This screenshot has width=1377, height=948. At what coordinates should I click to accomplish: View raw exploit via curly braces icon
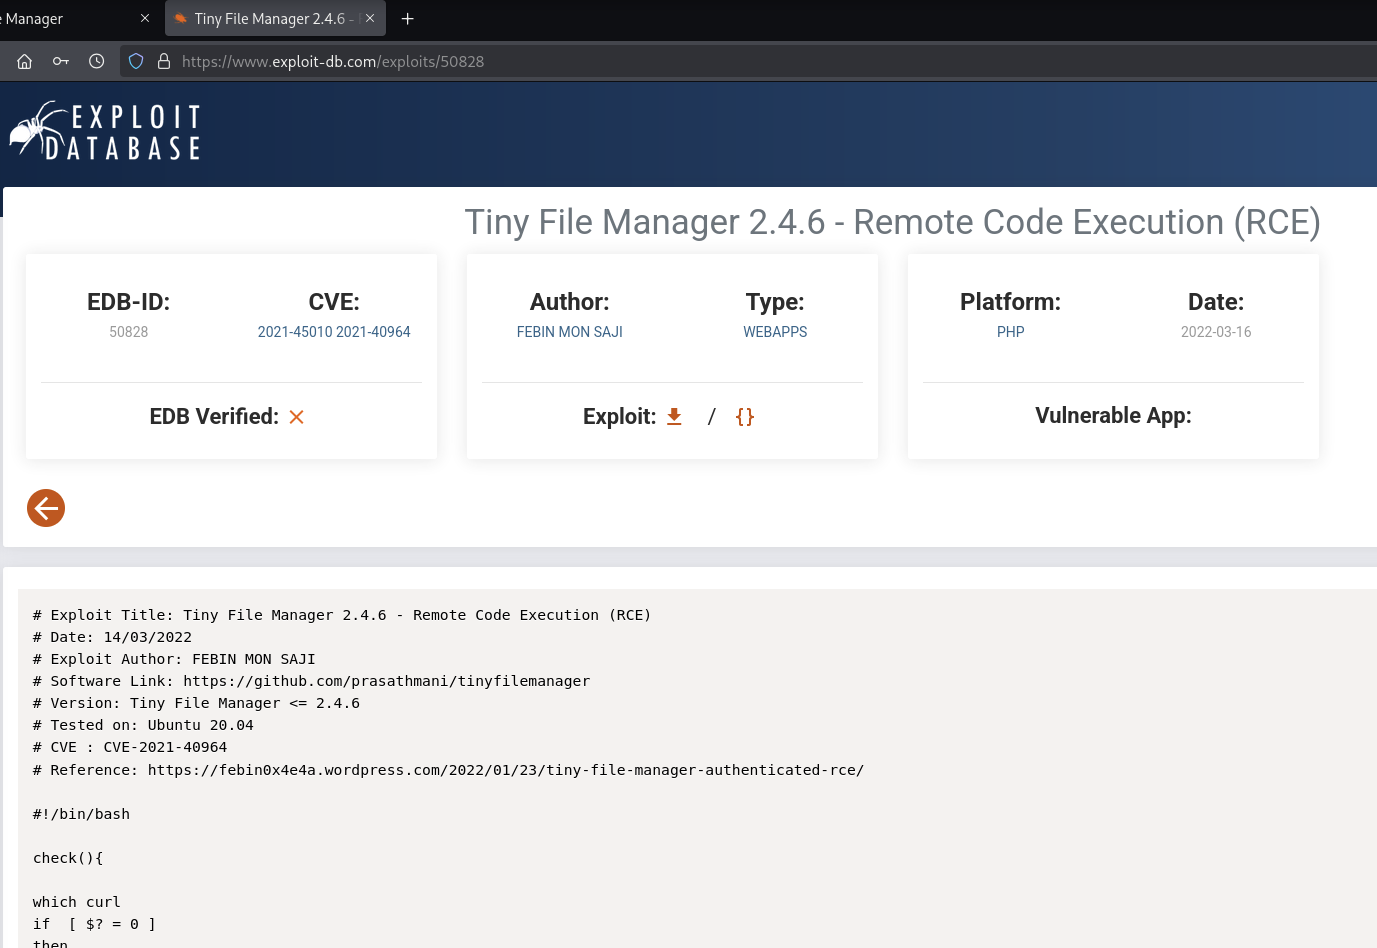744,417
